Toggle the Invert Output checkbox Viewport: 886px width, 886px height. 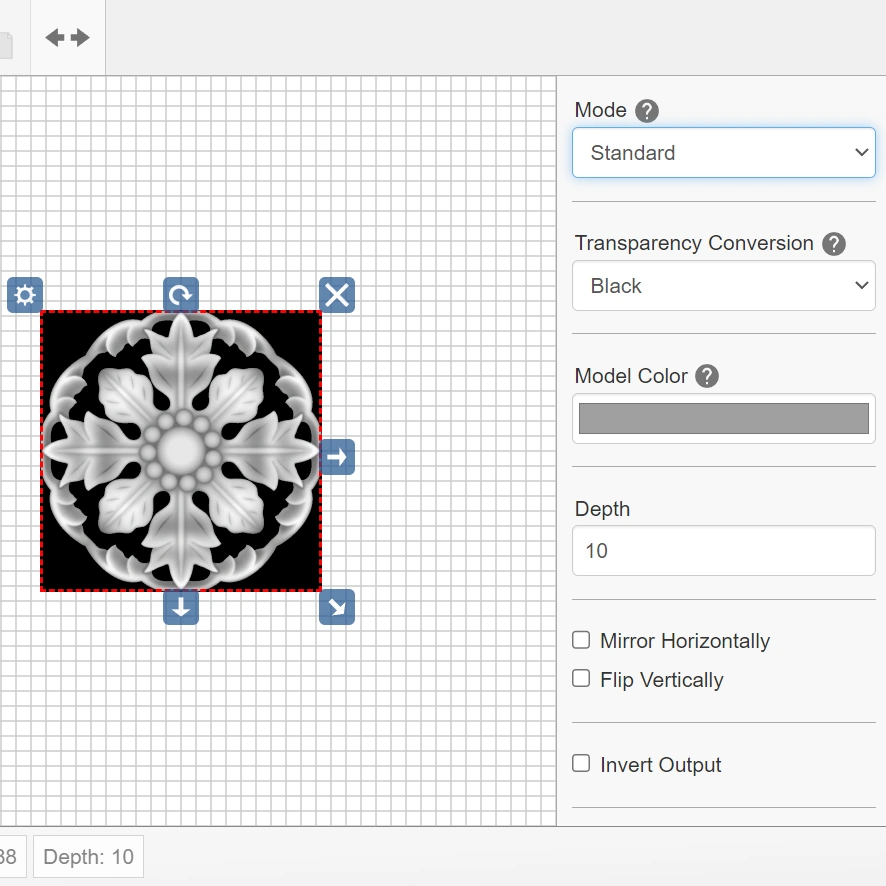[581, 764]
